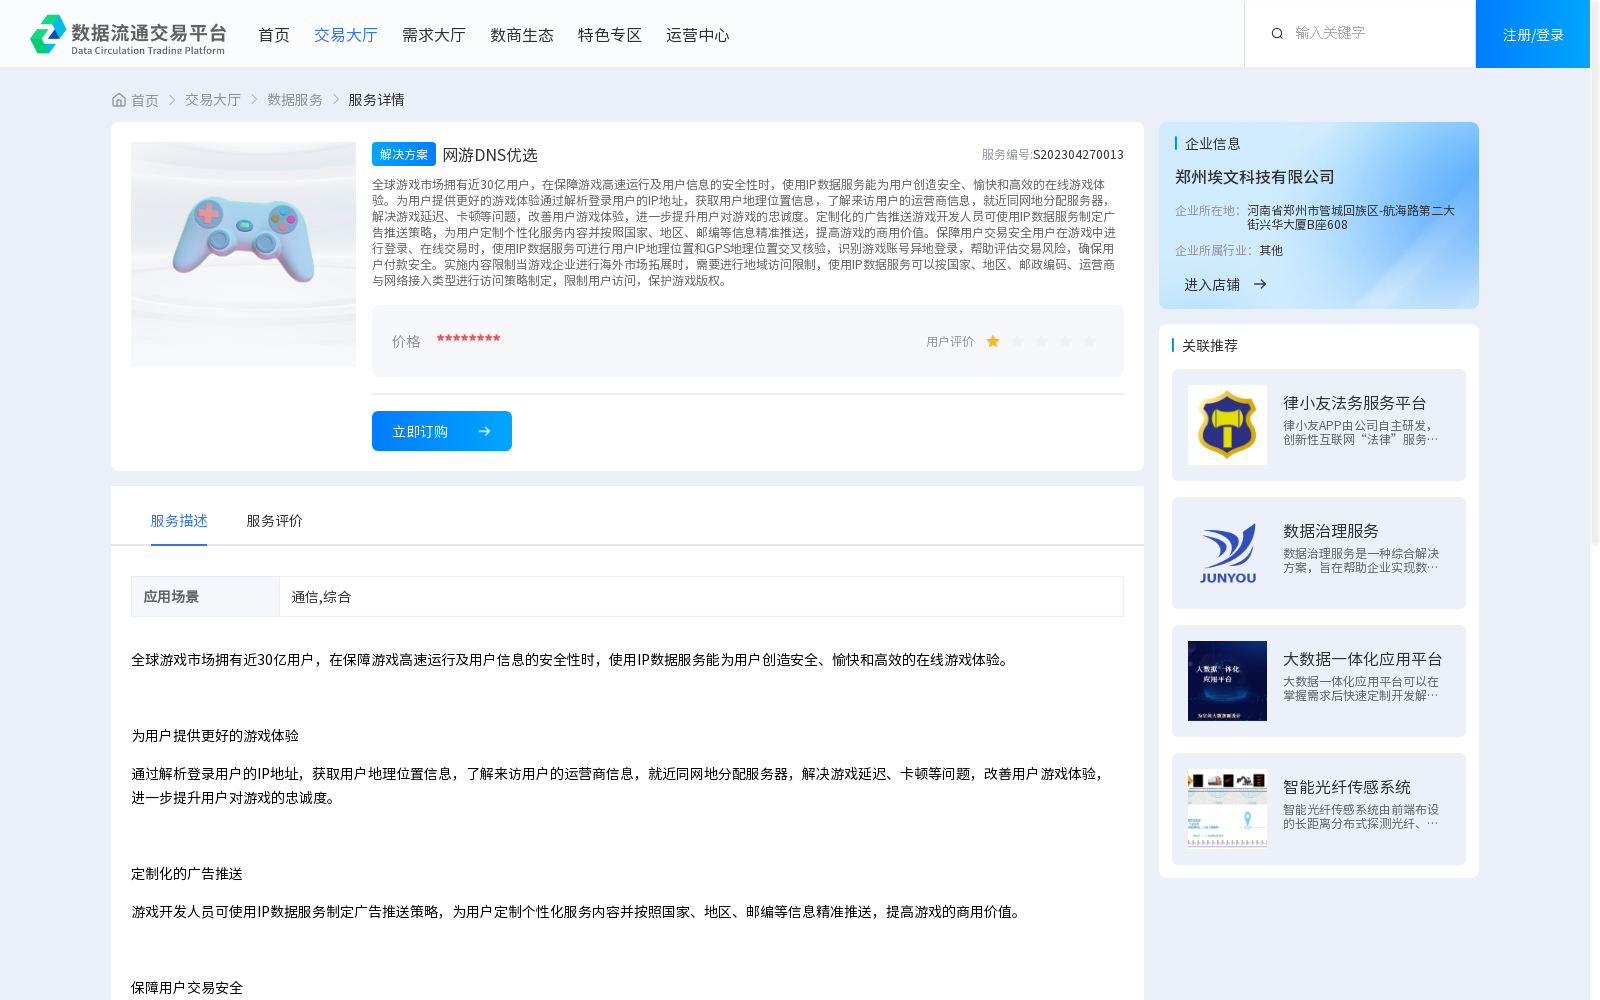Click the 解决方案 tag label
Screen dimensions: 1600x1000
[x=404, y=154]
